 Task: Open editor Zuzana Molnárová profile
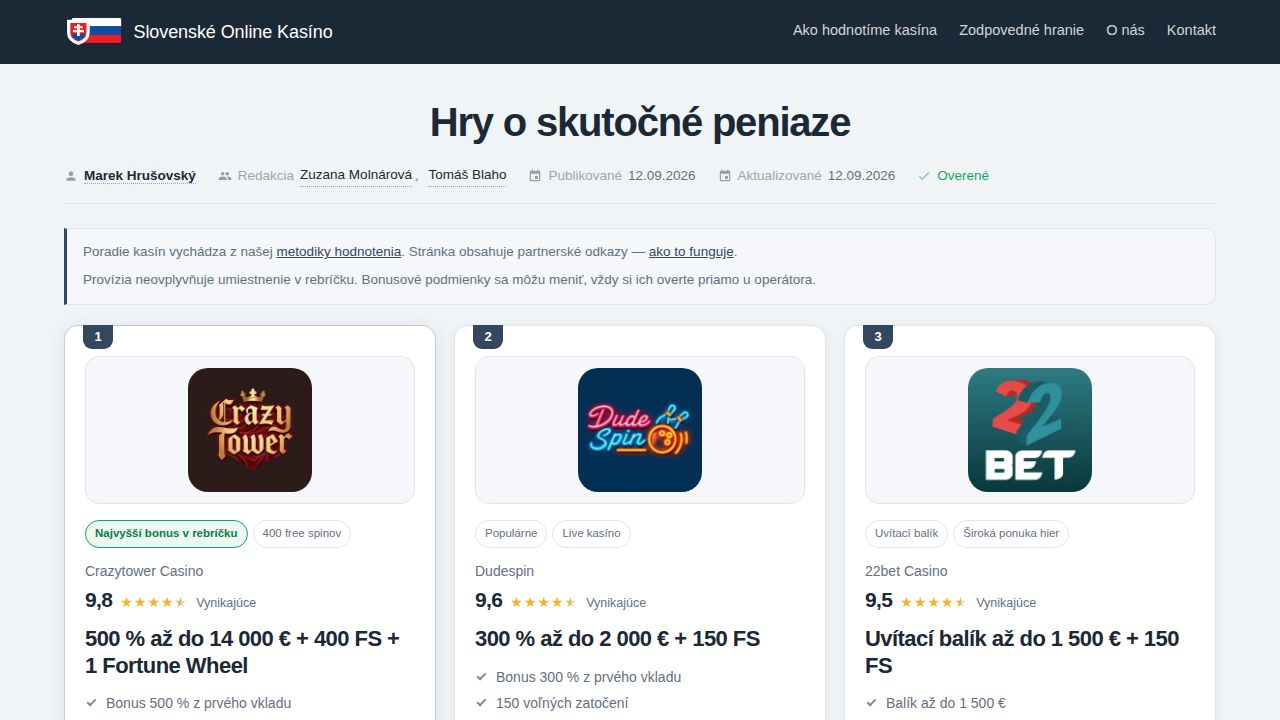point(356,175)
